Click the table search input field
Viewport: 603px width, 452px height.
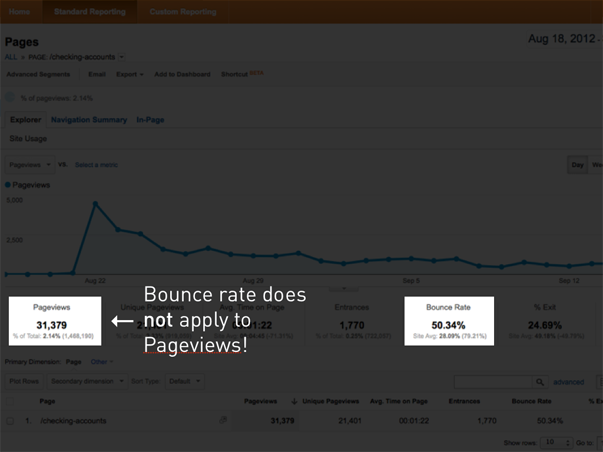[493, 382]
